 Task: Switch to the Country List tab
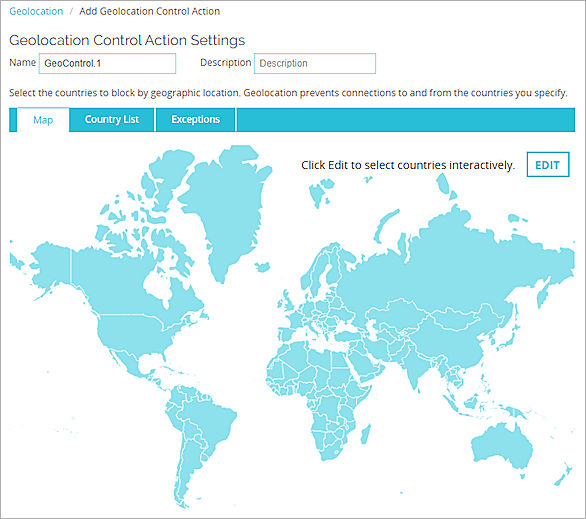[112, 120]
